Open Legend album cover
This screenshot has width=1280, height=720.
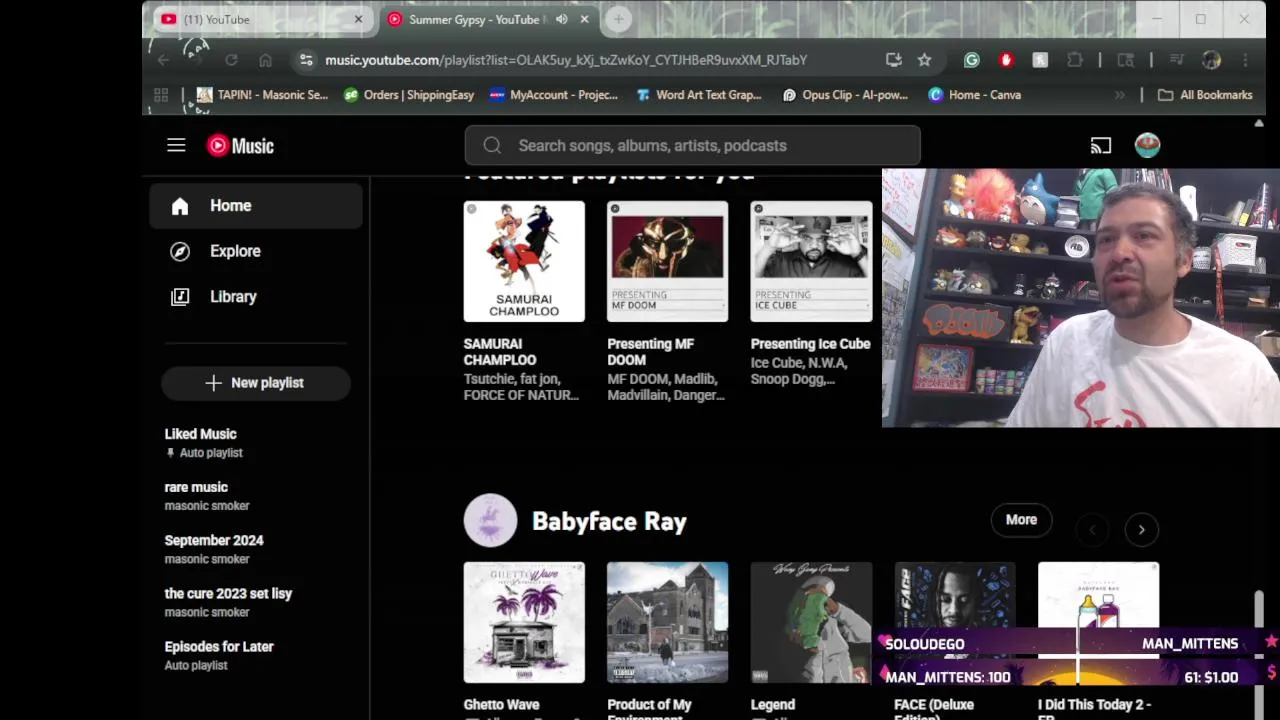point(811,622)
